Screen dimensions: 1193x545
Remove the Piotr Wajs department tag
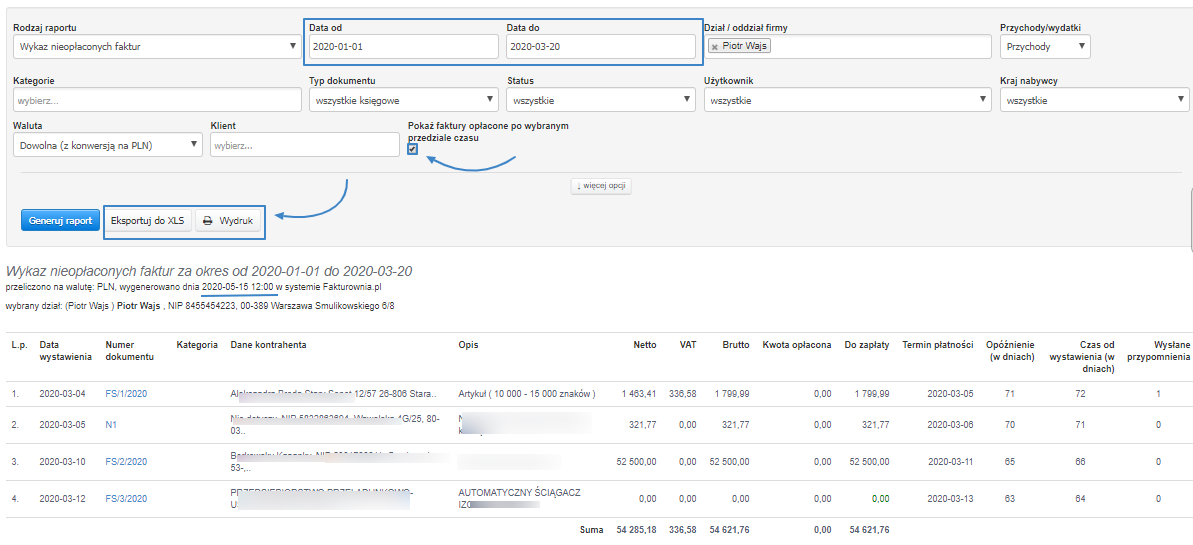click(714, 47)
